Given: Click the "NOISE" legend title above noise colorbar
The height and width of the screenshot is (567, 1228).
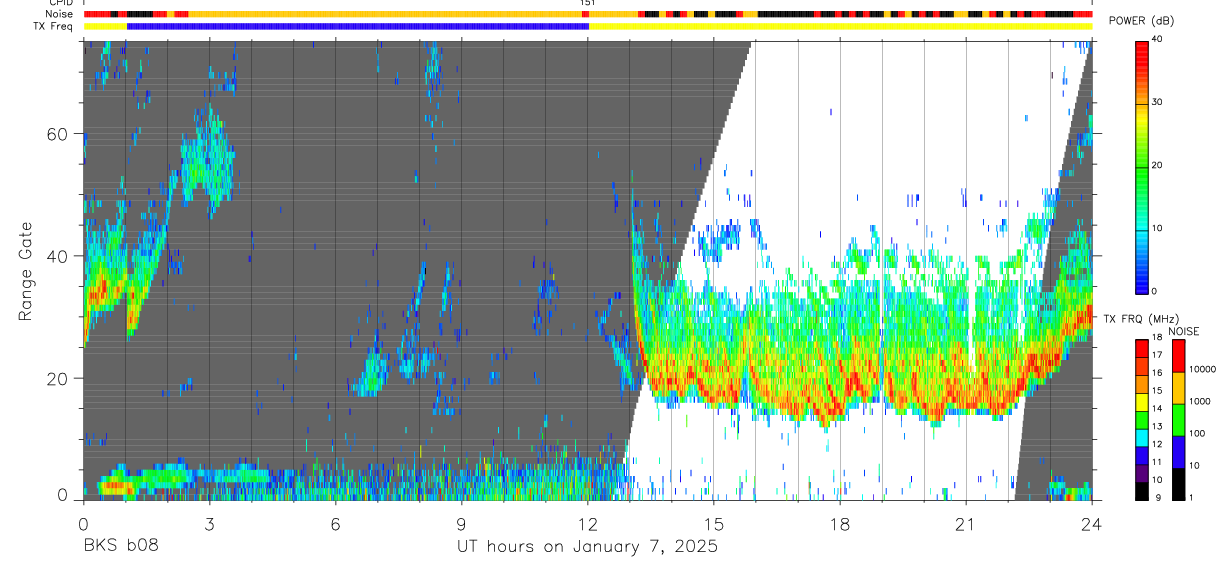Looking at the screenshot, I should 1183,331.
